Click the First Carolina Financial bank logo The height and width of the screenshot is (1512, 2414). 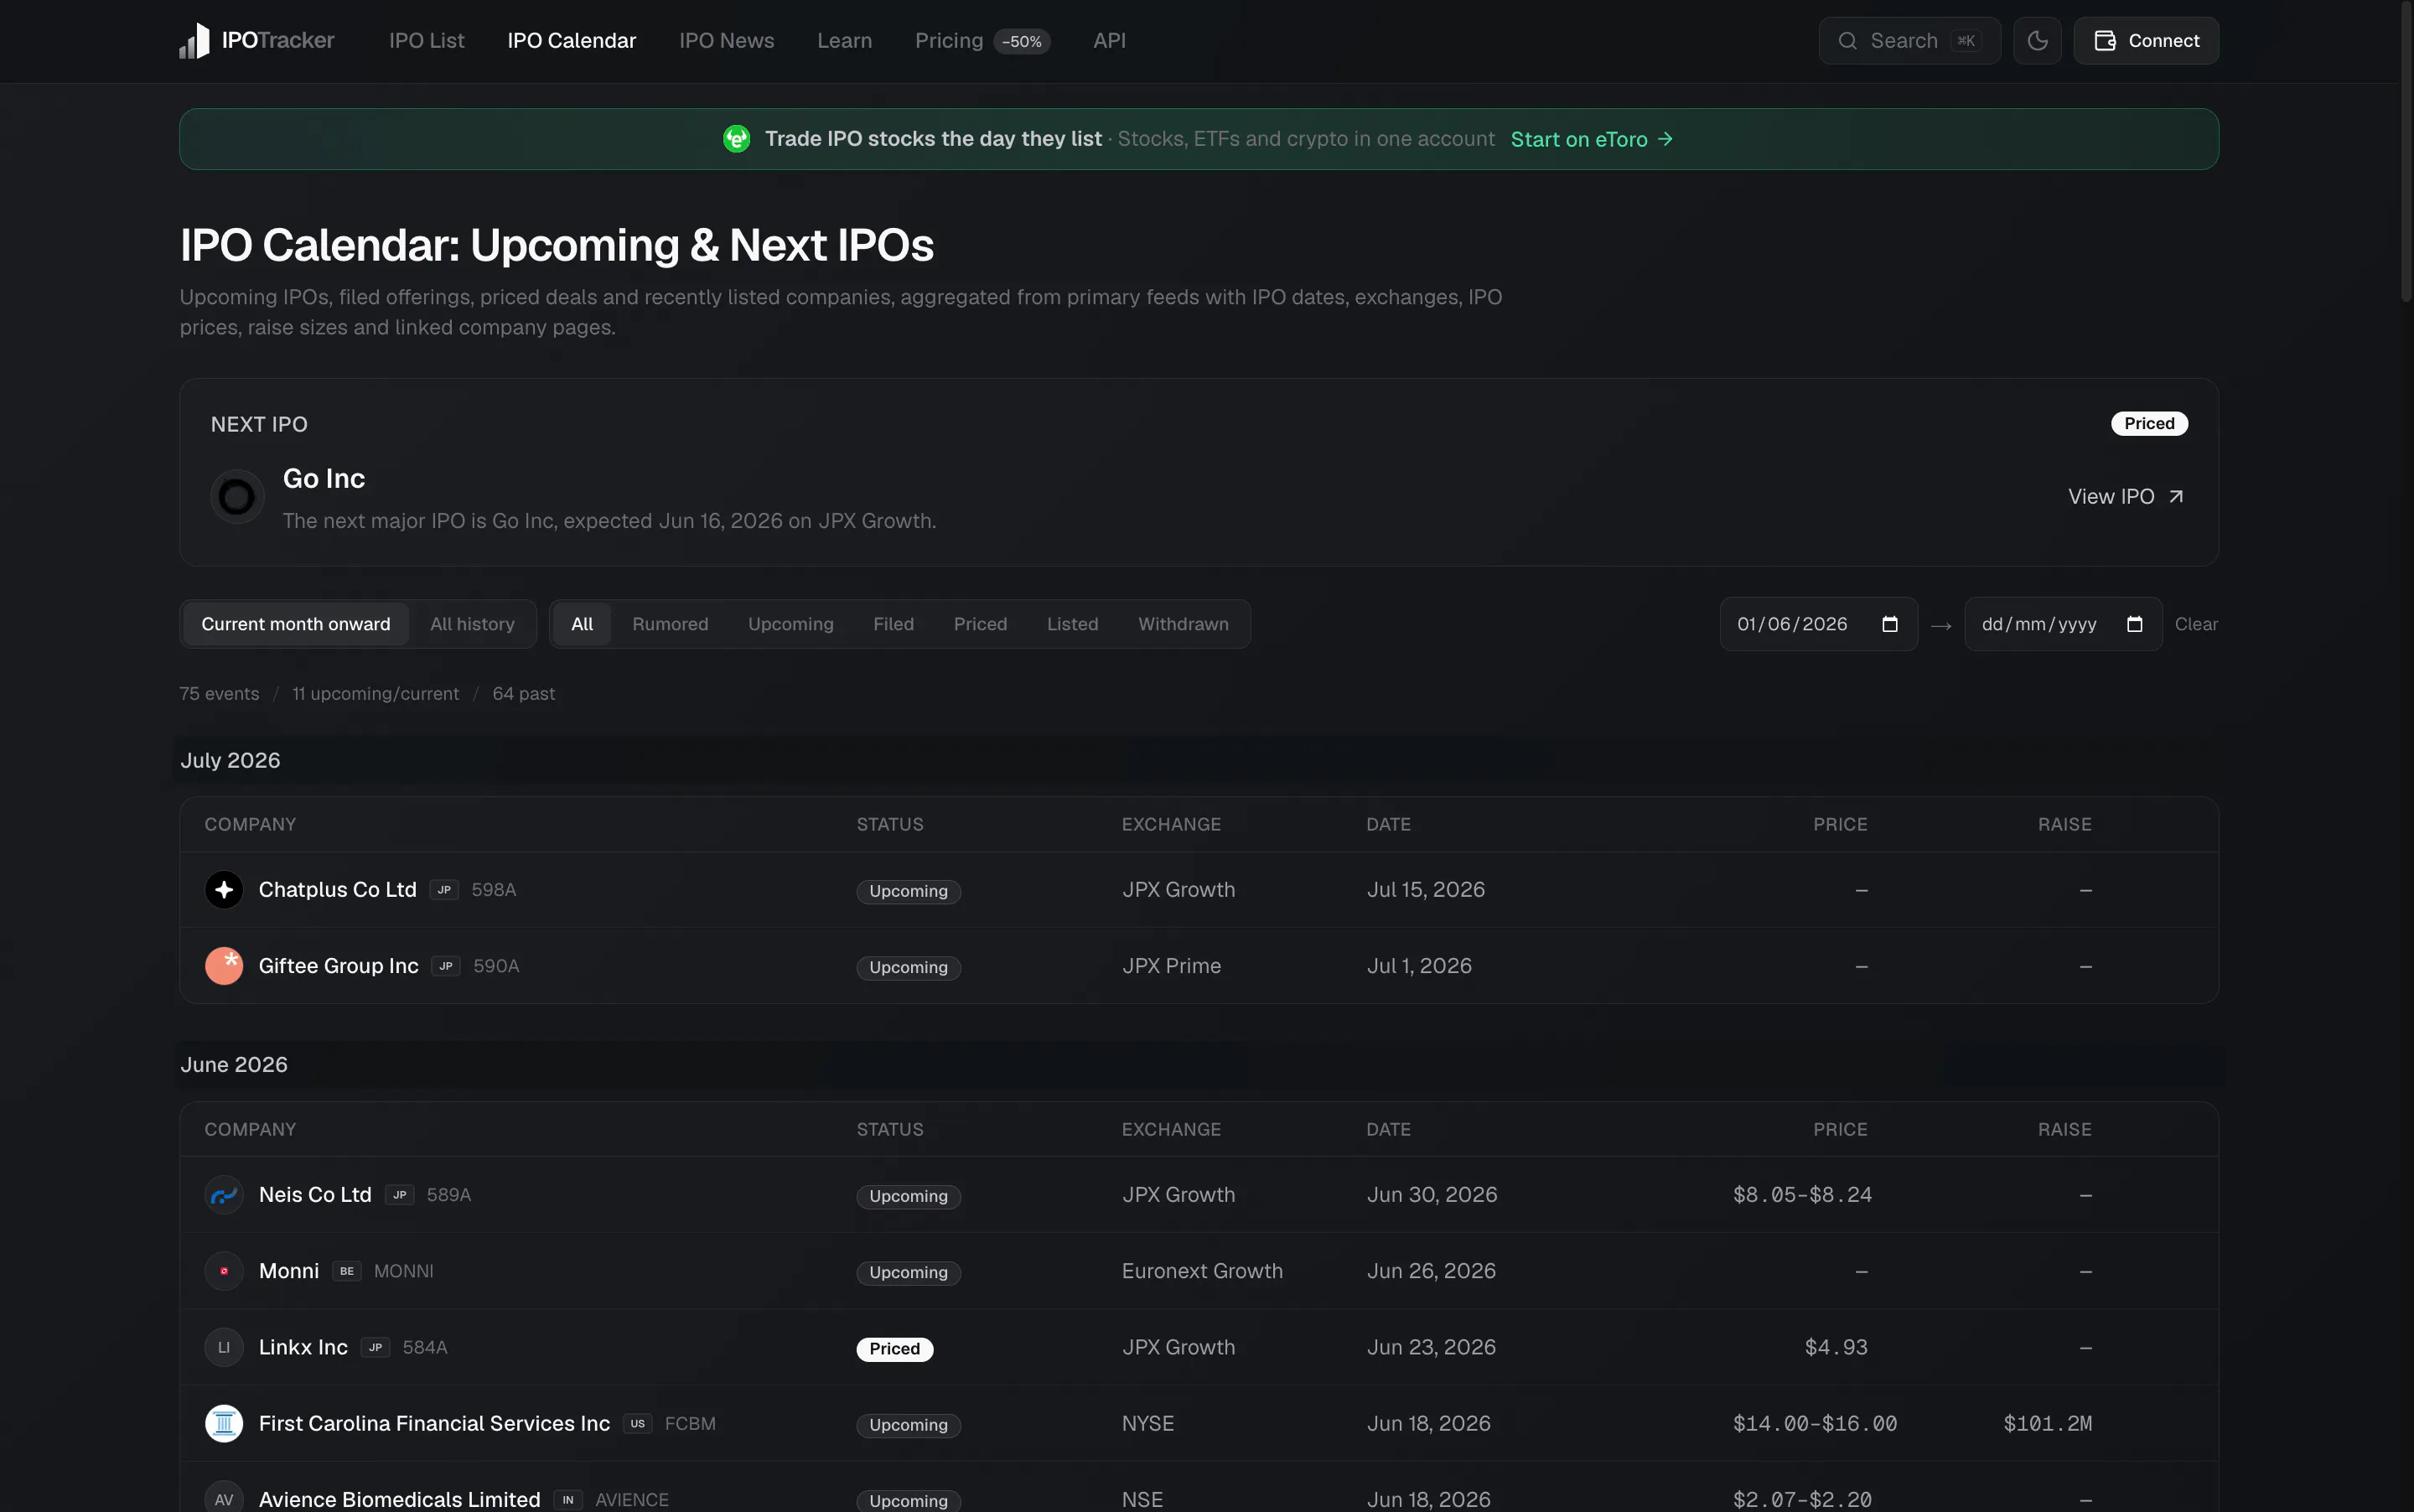point(224,1423)
